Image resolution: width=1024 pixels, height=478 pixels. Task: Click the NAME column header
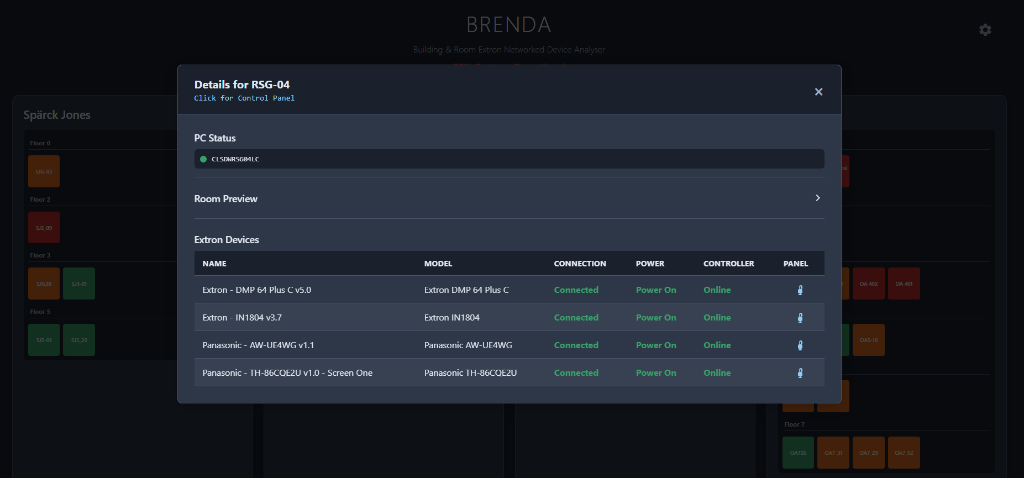[x=214, y=264]
